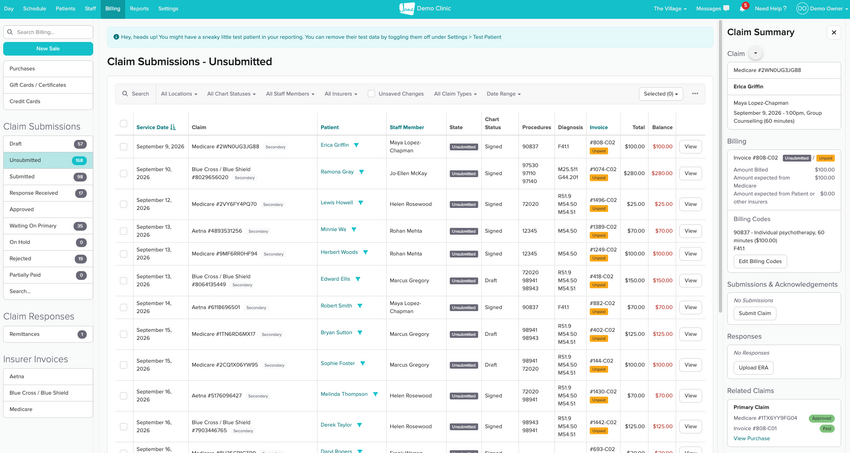
Task: Click Derek Taylor's filter funnel icon
Action: click(x=359, y=425)
